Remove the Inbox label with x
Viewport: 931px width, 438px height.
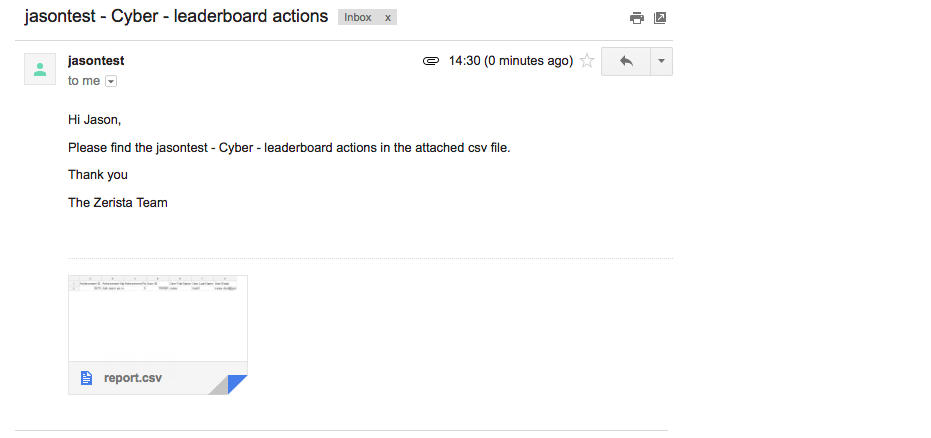click(388, 17)
